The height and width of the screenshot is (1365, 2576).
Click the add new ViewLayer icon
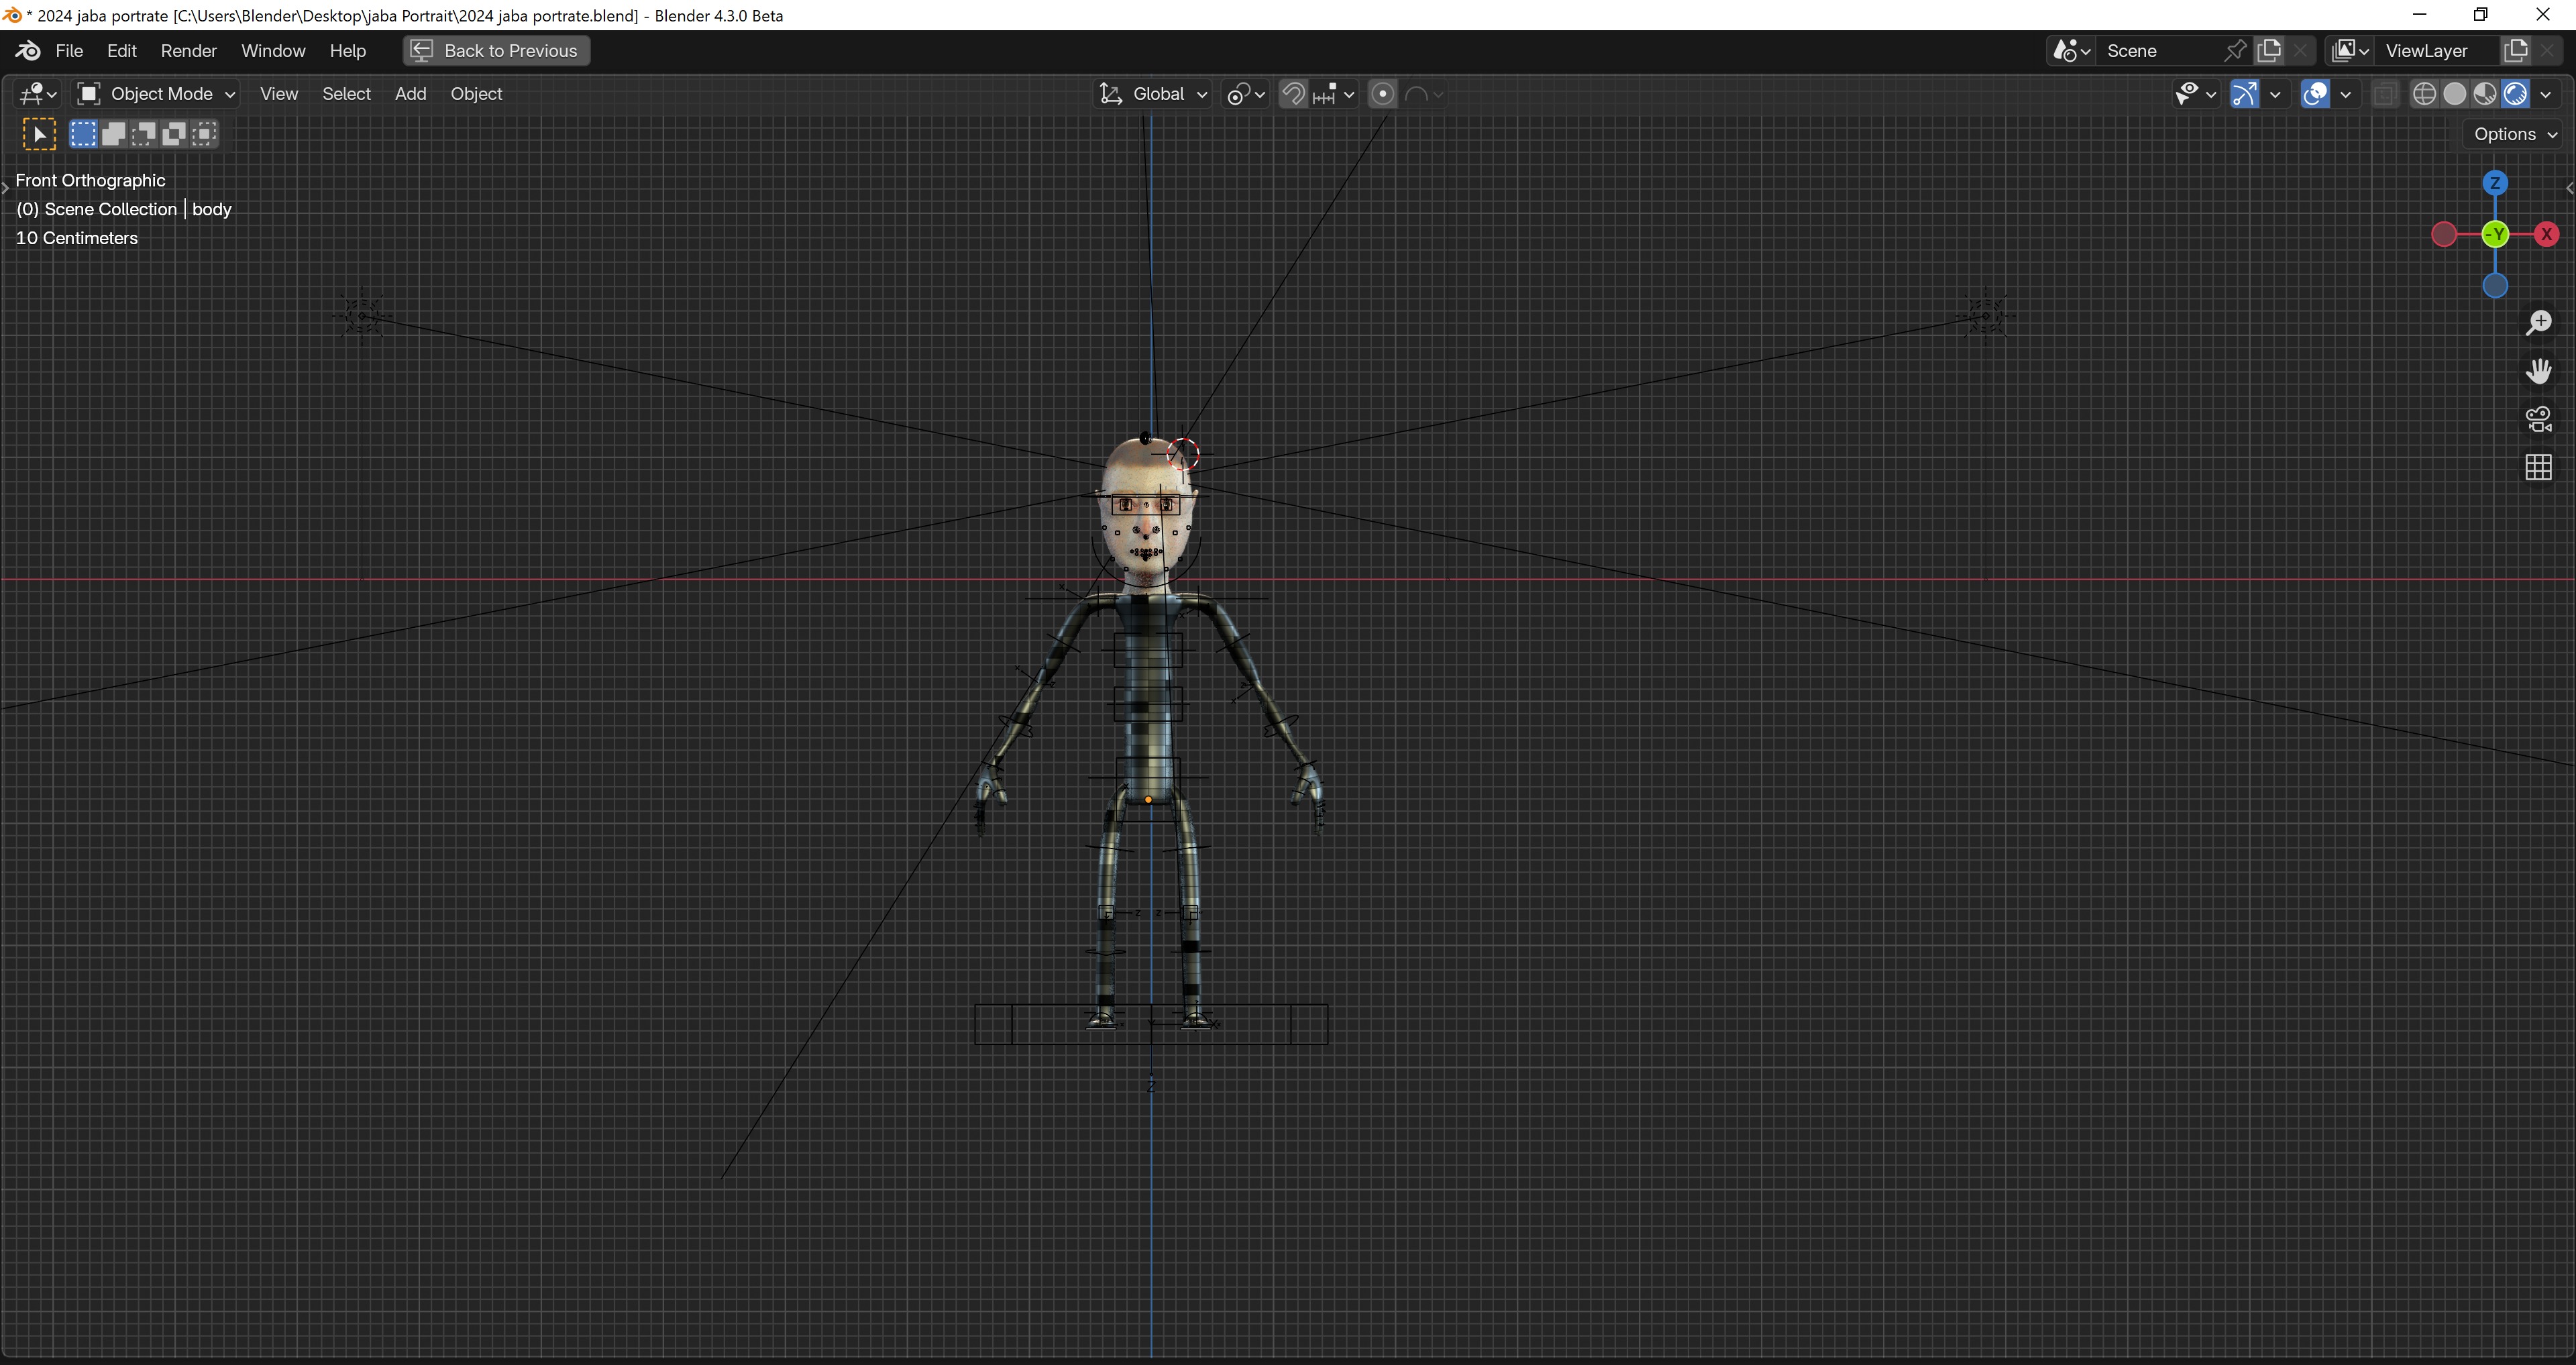2516,51
